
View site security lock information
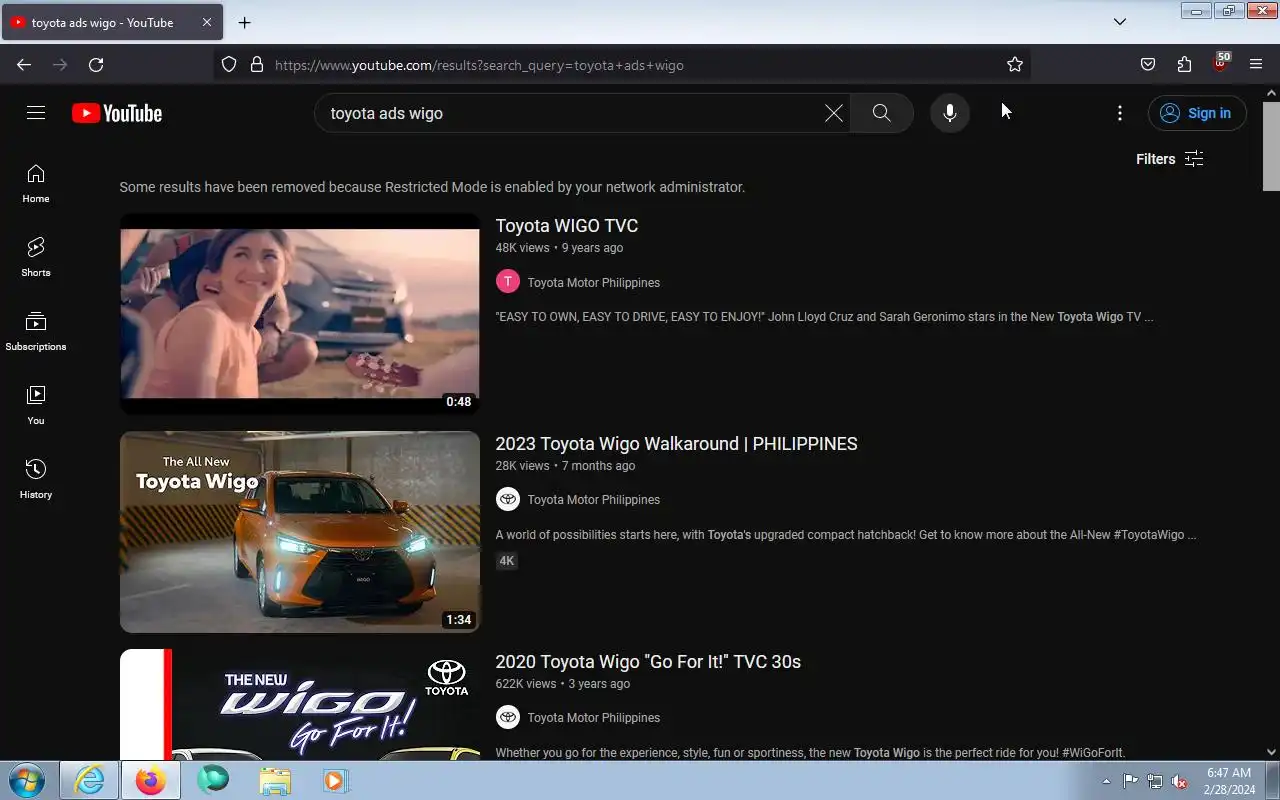coord(257,65)
